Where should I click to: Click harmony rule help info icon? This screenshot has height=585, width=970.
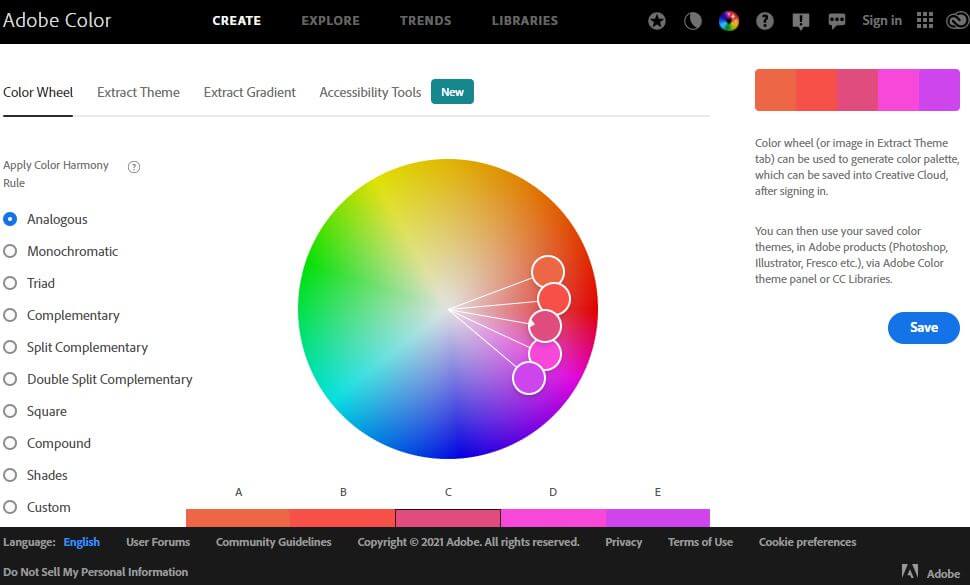[x=134, y=167]
